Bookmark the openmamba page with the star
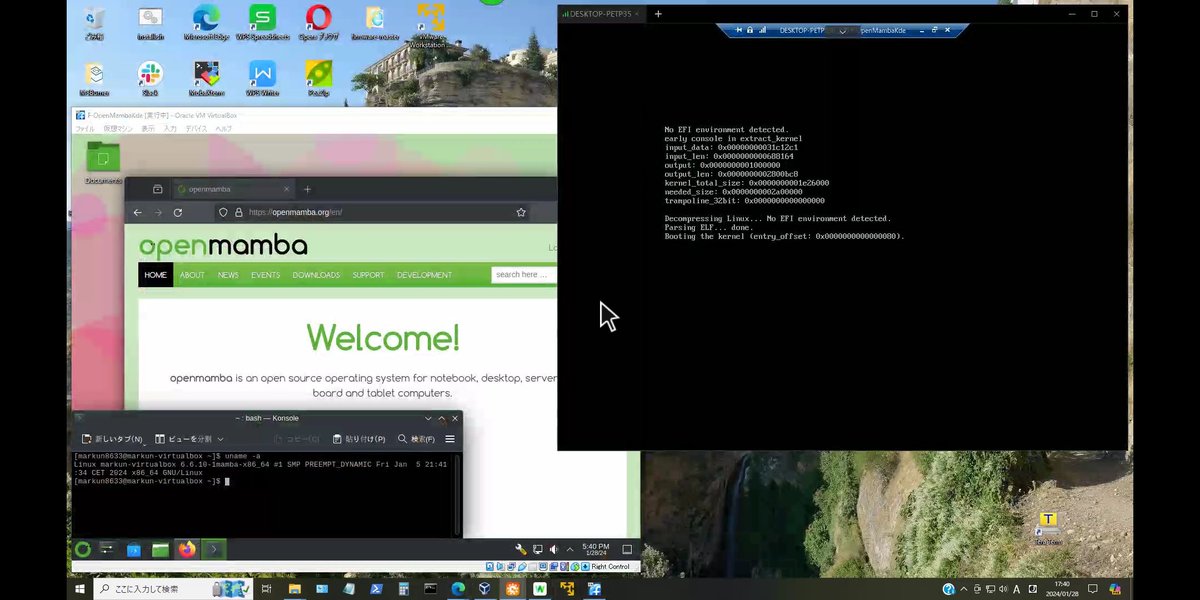Viewport: 1200px width, 600px height. coord(521,212)
